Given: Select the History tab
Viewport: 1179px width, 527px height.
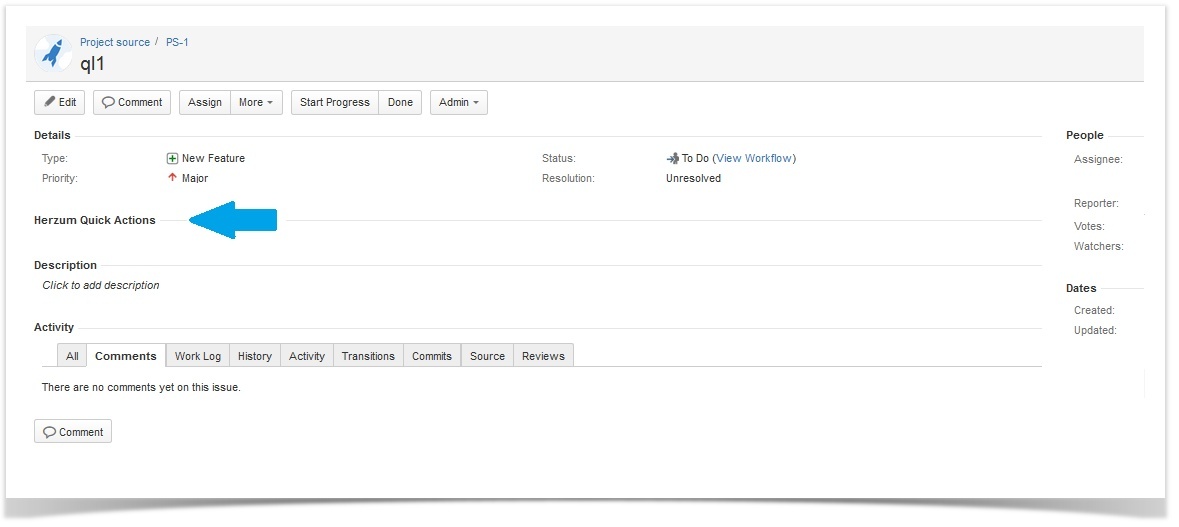Looking at the screenshot, I should point(255,356).
